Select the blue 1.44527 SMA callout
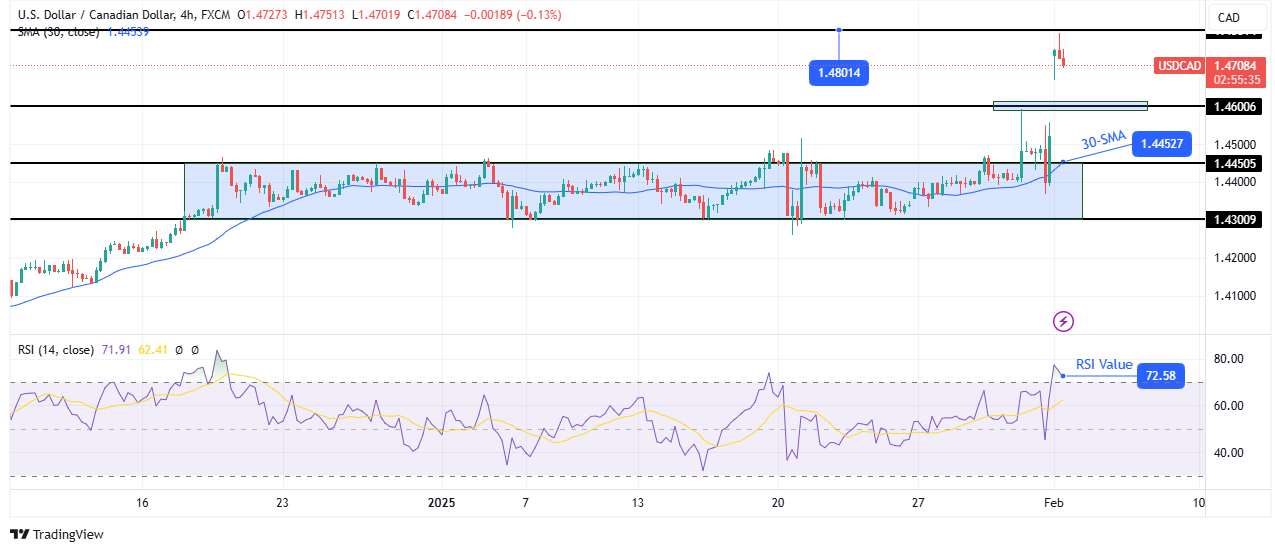The height and width of the screenshot is (552, 1275). click(x=1160, y=144)
